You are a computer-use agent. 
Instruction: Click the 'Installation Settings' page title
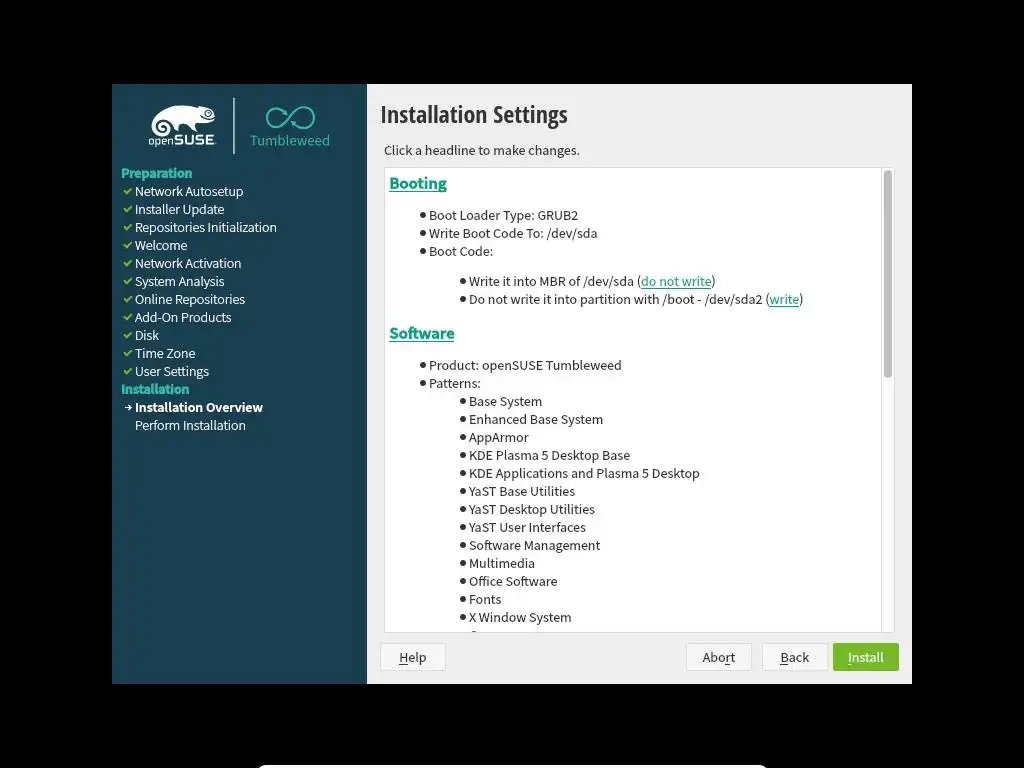[474, 115]
